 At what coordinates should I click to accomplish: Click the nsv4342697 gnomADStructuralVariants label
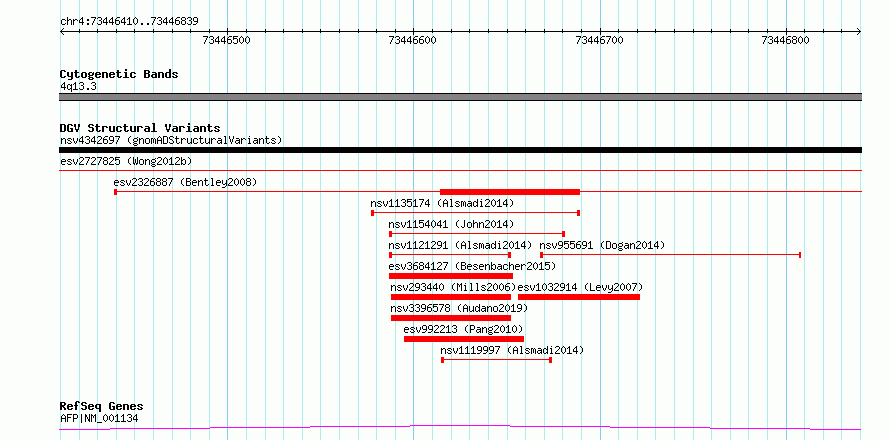[171, 140]
